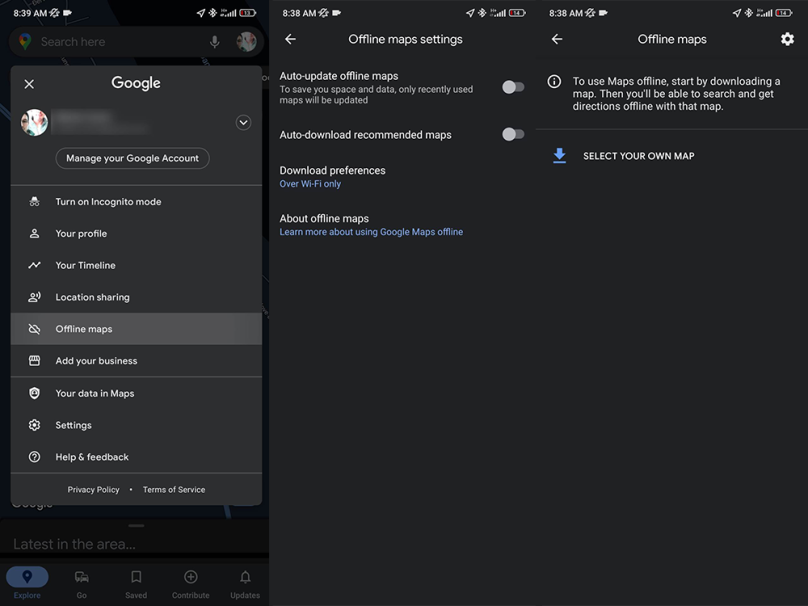The width and height of the screenshot is (808, 606).
Task: Go back from the Offline maps screen
Action: (x=557, y=38)
